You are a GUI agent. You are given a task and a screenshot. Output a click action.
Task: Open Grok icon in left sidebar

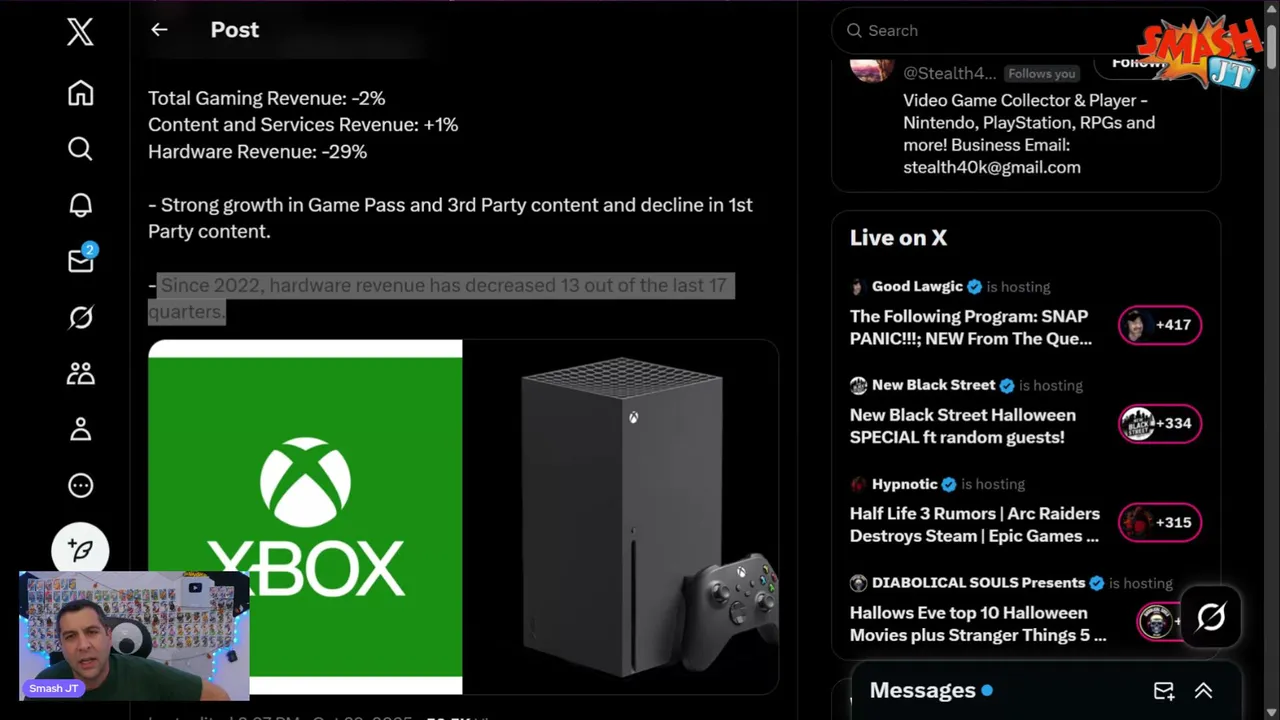click(x=80, y=317)
